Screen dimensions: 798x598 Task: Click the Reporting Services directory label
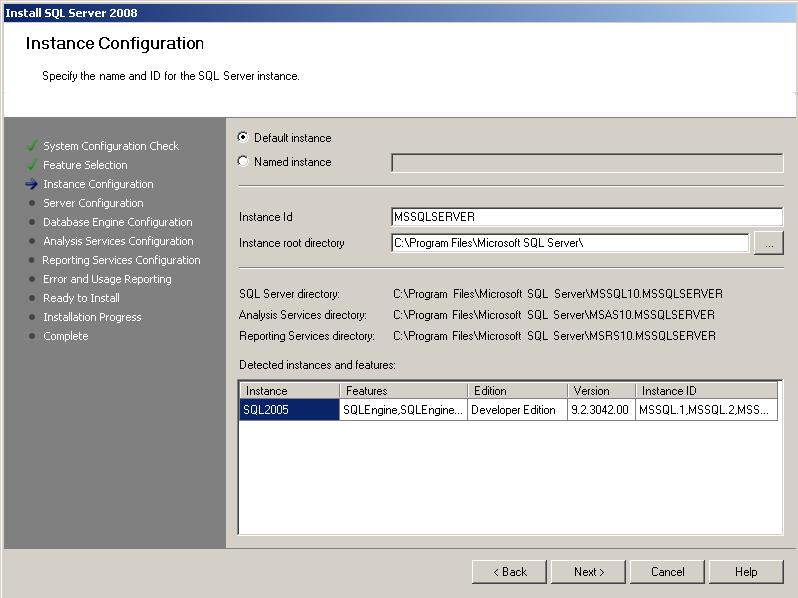pyautogui.click(x=307, y=336)
